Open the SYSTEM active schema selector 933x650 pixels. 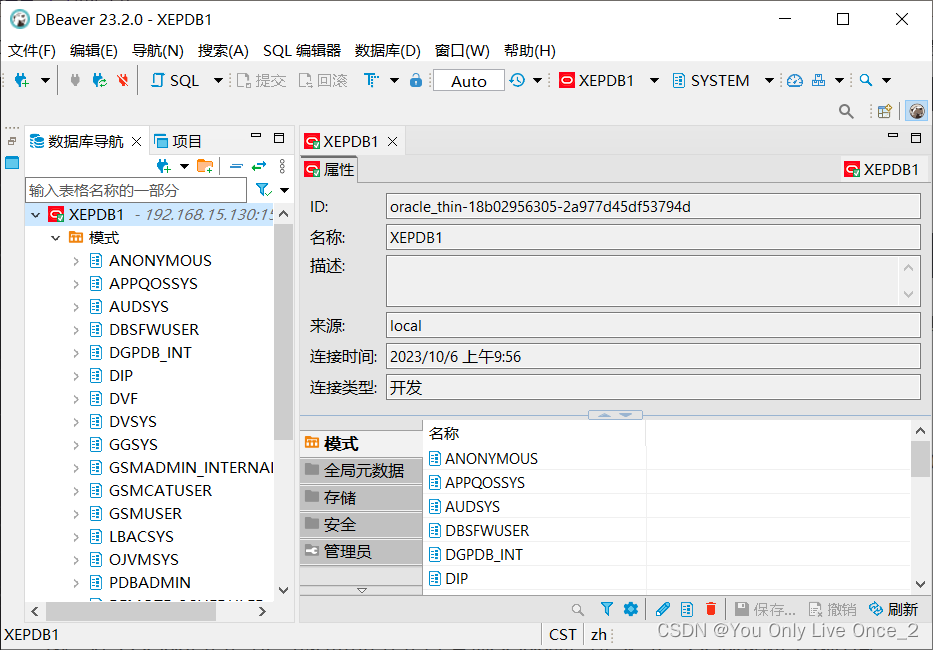[x=722, y=80]
